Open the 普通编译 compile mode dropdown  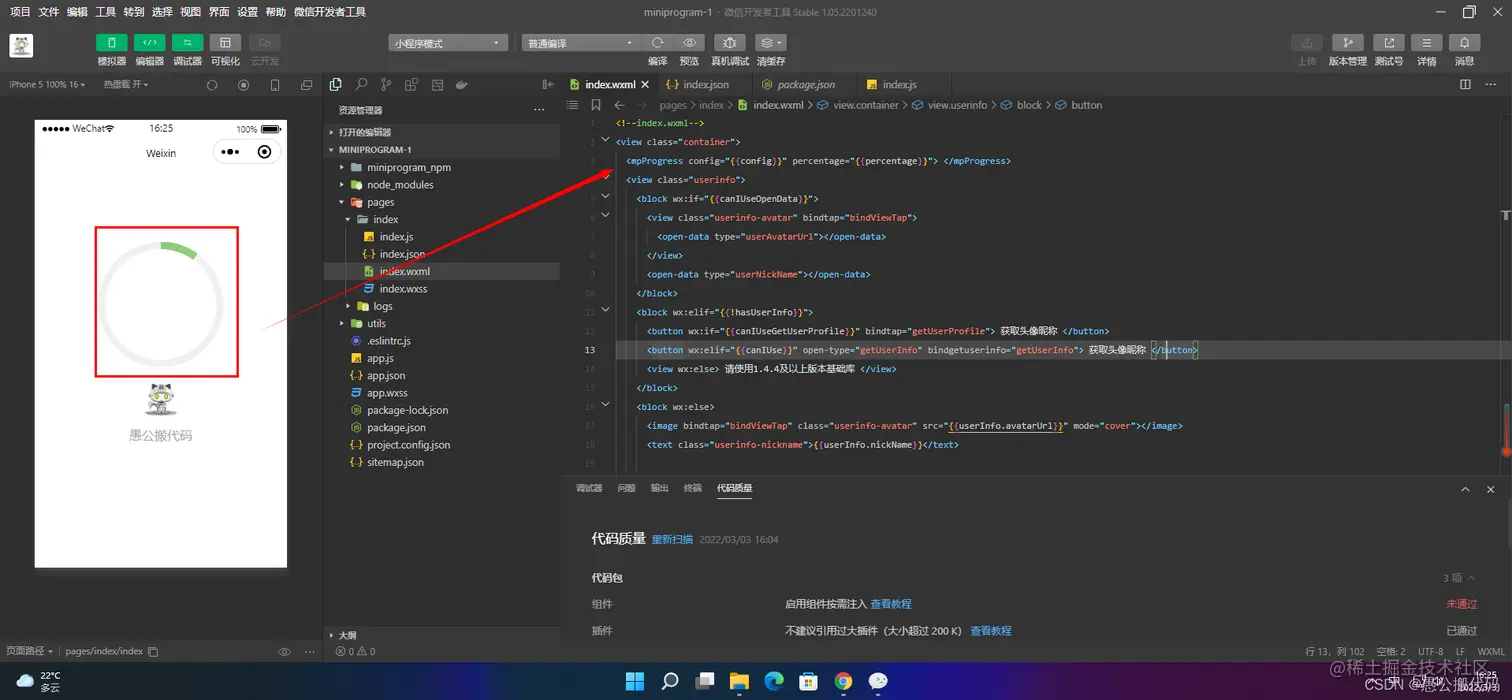pos(580,43)
